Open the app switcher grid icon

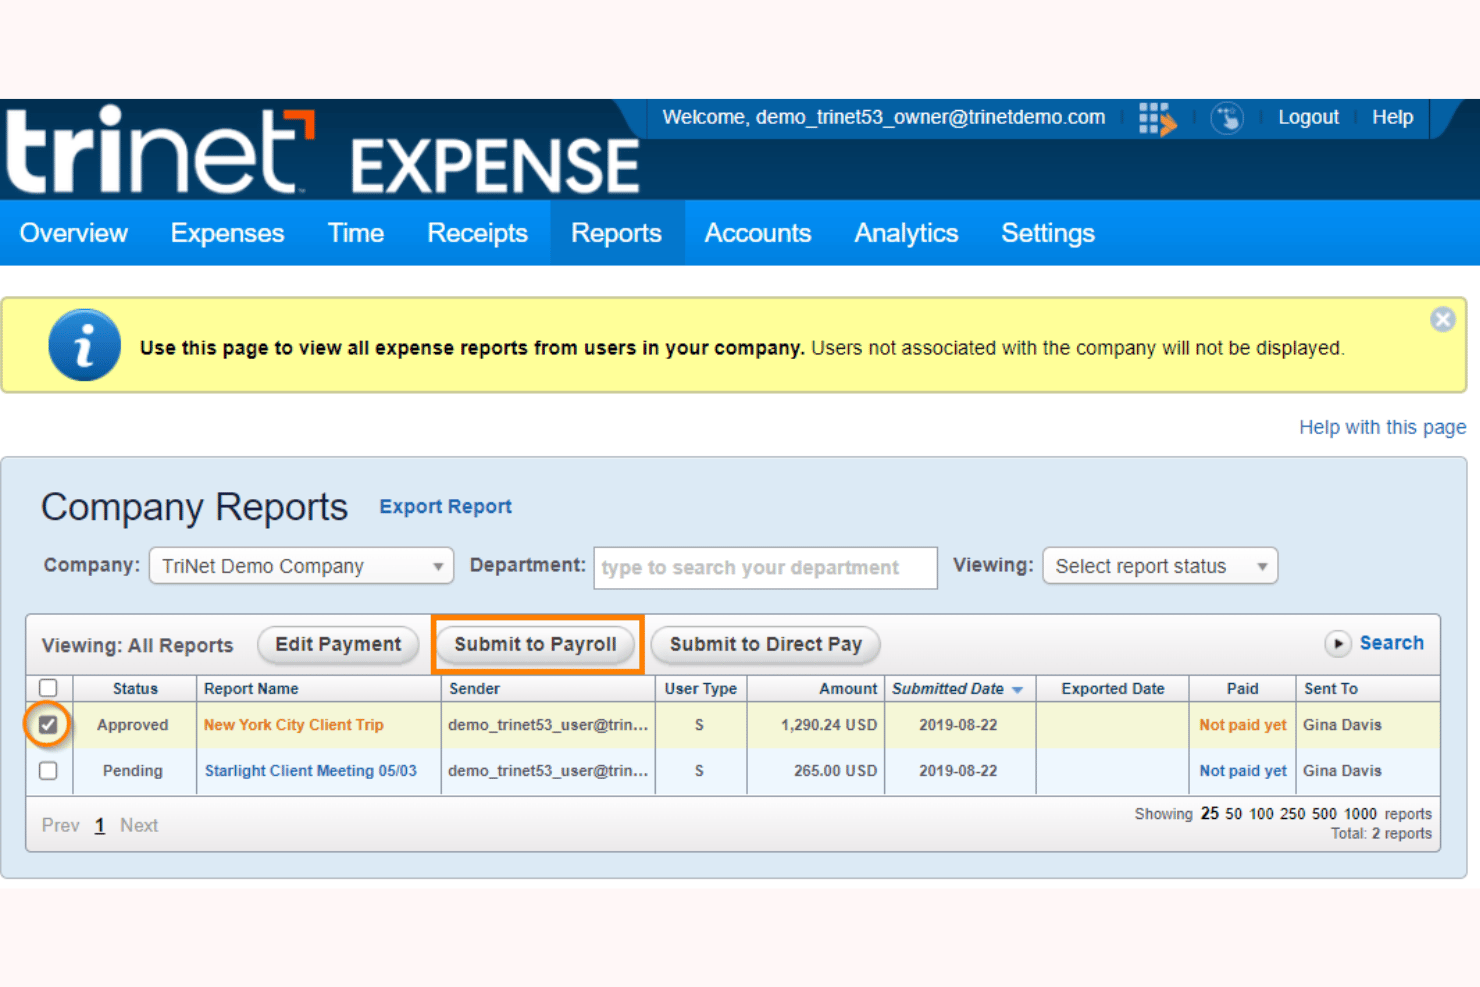1157,119
